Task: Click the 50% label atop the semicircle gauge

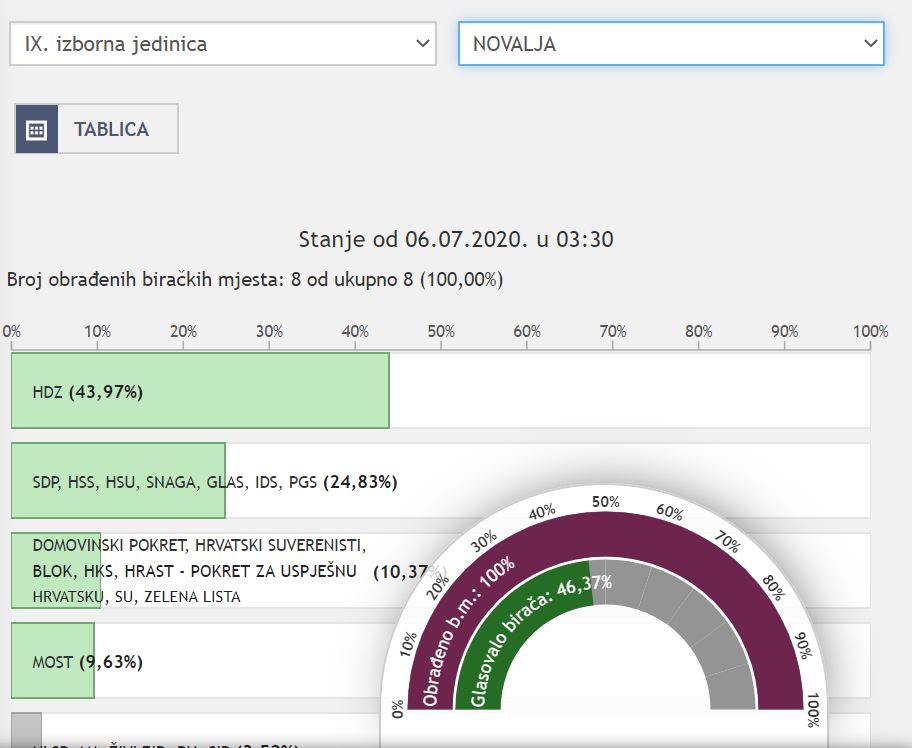Action: (x=604, y=501)
